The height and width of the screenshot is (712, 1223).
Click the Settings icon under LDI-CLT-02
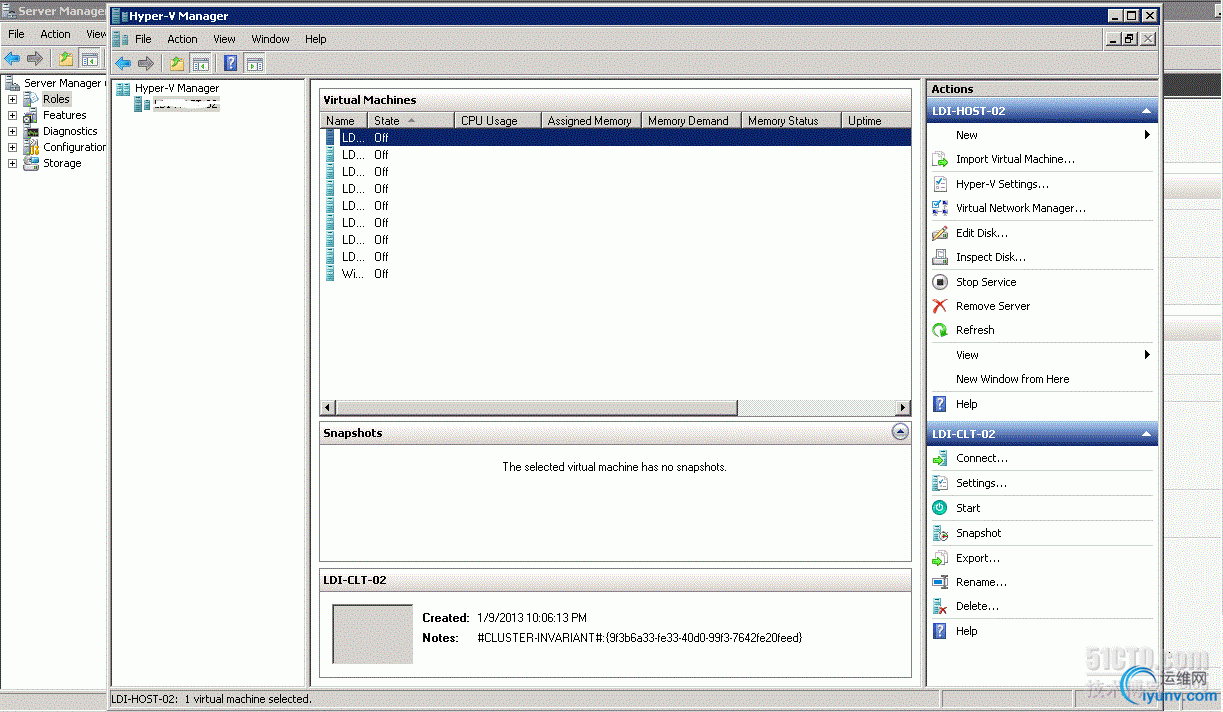coord(939,483)
